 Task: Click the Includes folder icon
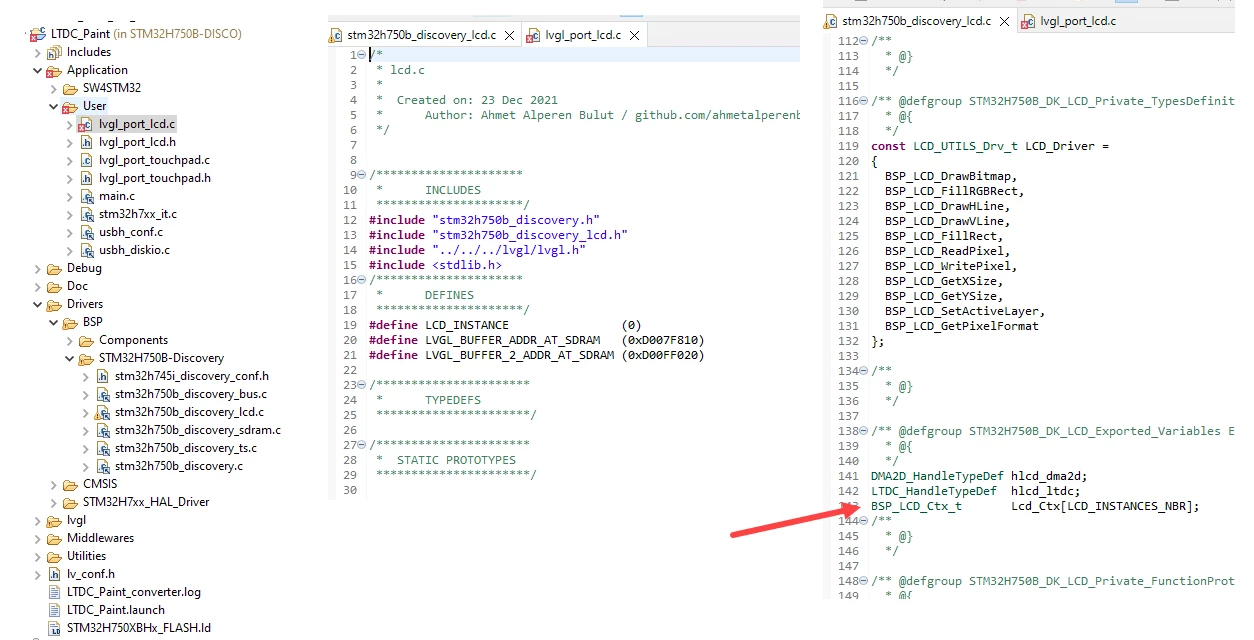point(54,52)
